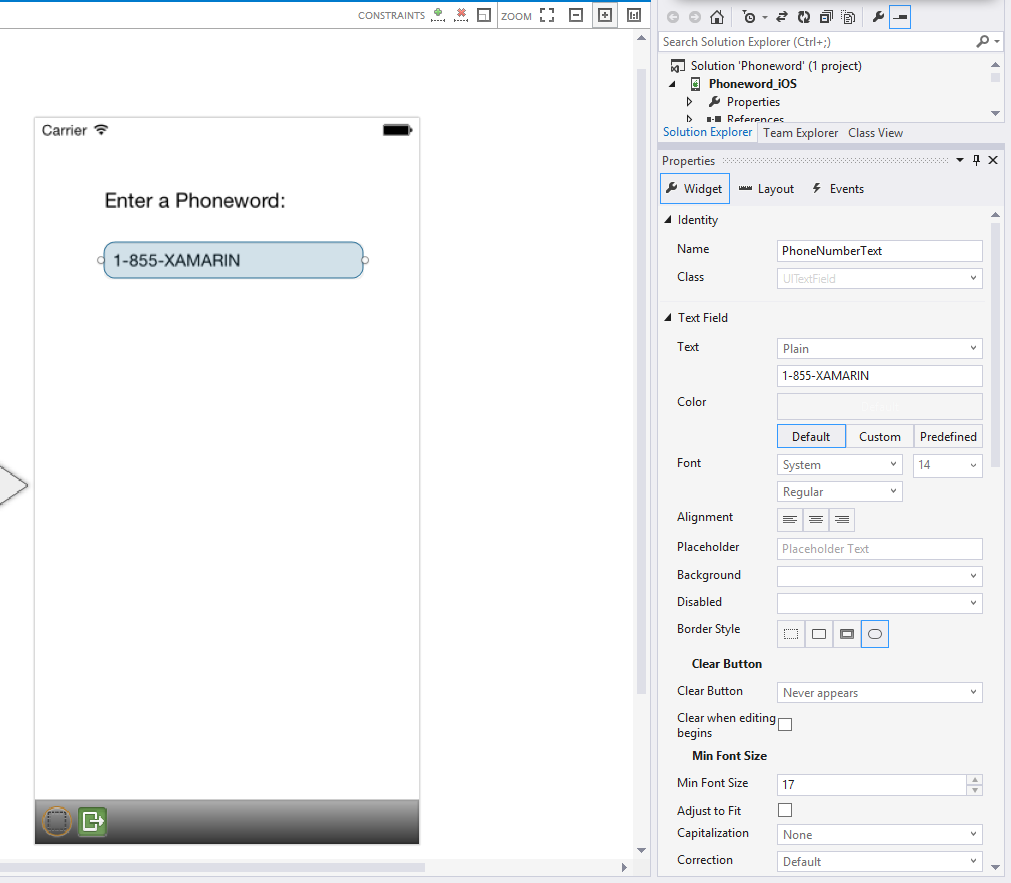Screen dimensions: 1011x883
Task: Click the zoom to fit icon
Action: 546,15
